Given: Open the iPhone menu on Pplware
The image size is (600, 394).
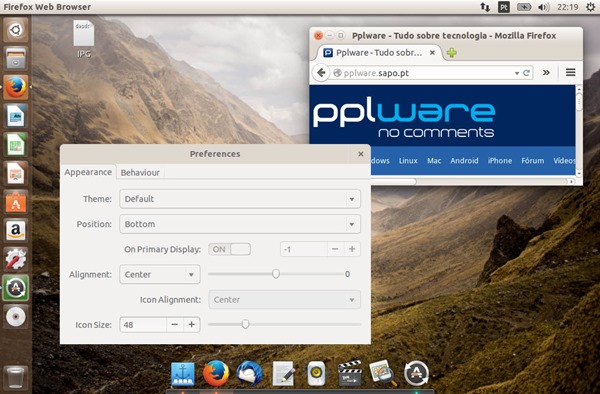Looking at the screenshot, I should coord(500,161).
